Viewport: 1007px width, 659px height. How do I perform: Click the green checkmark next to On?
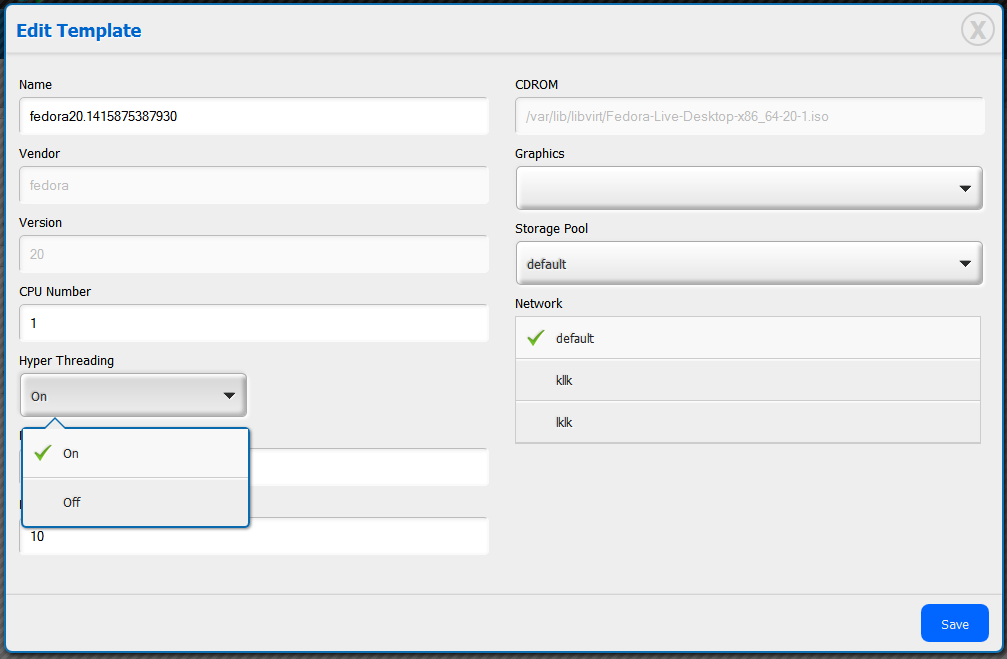click(x=42, y=453)
